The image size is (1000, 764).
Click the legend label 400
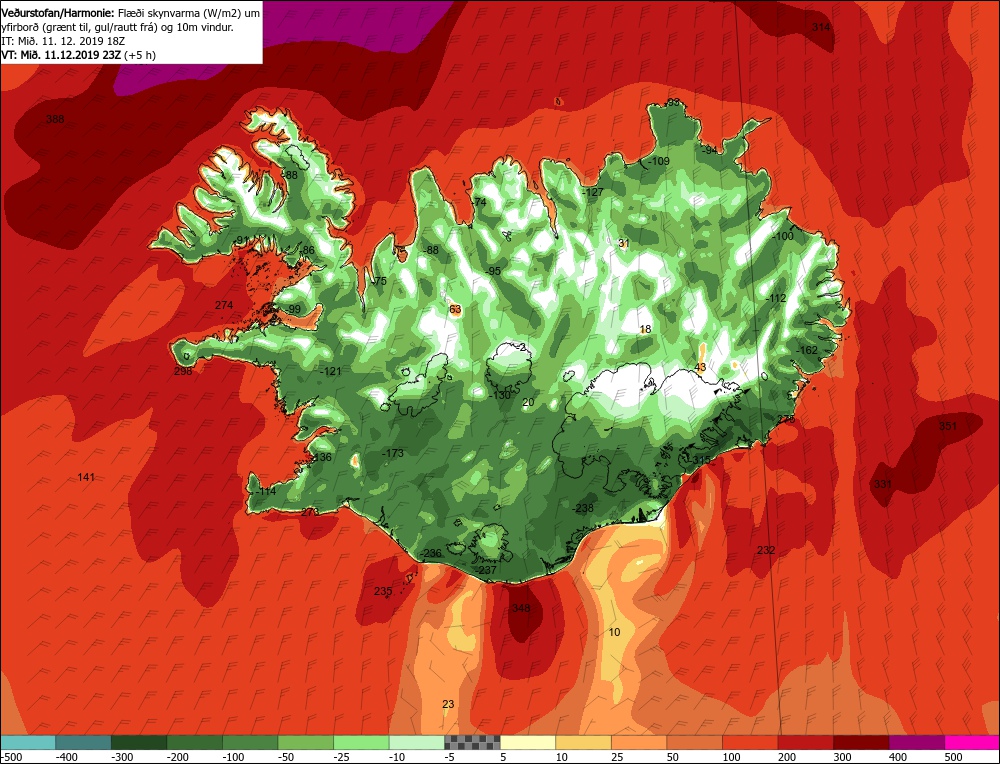897,757
